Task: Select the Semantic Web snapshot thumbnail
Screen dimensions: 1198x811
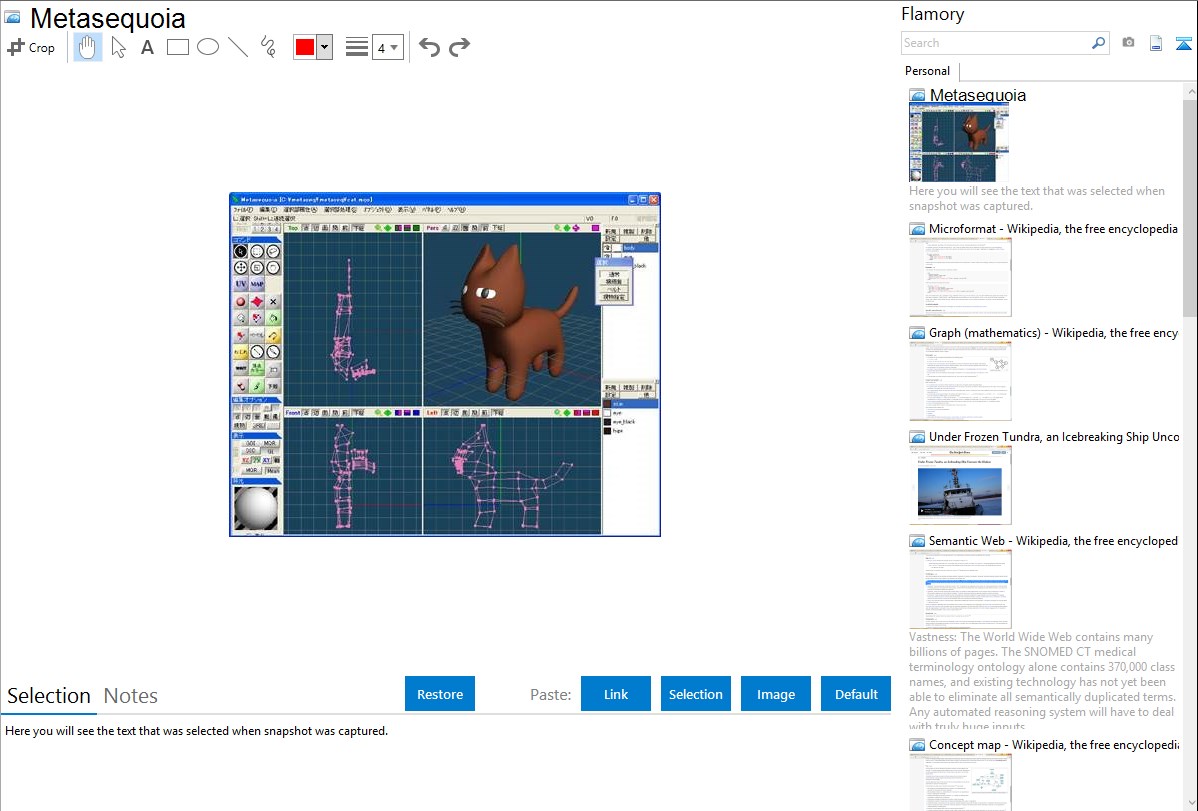Action: (x=960, y=589)
